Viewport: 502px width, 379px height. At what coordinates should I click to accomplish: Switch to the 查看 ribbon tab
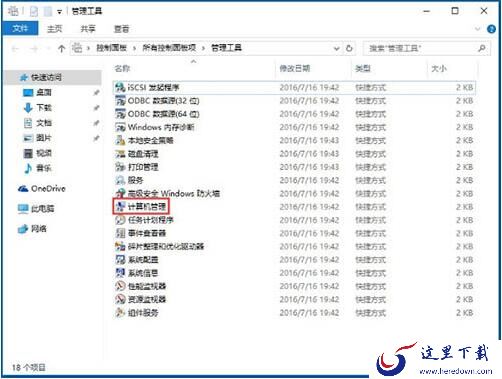click(121, 29)
